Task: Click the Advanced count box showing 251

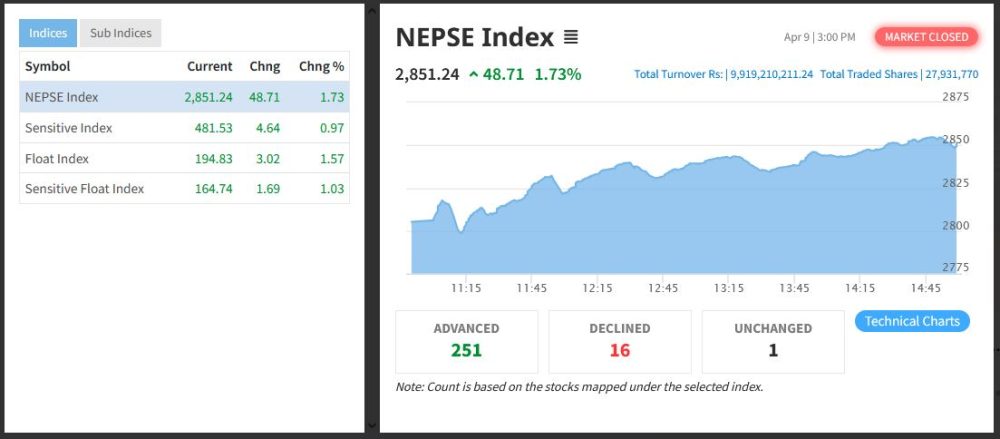Action: [466, 340]
